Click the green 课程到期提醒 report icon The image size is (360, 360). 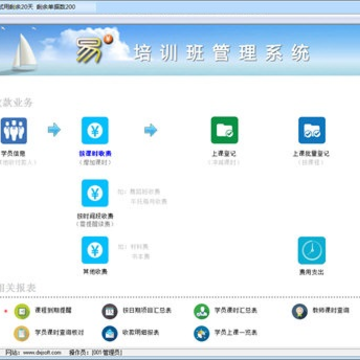click(22, 311)
